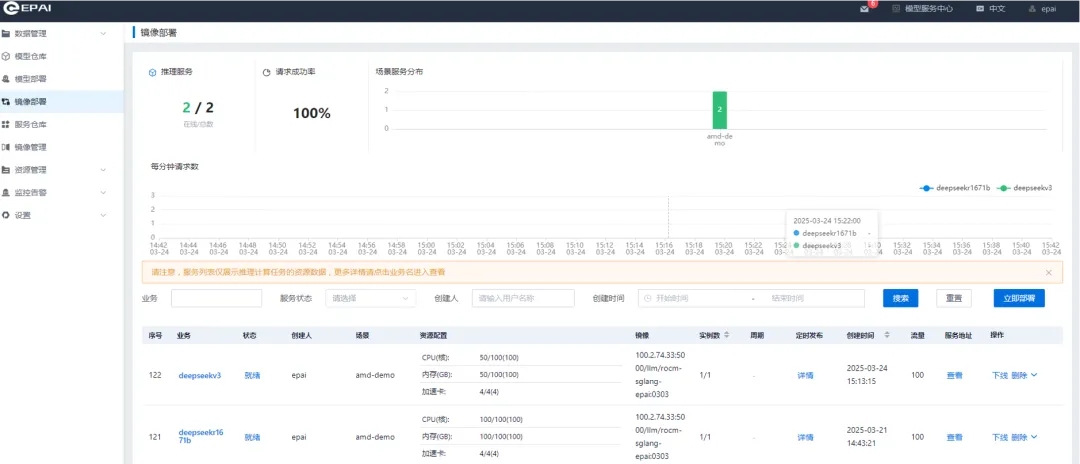Click the green amd-demo bar in chart
Viewport: 1080px width, 464px height.
click(719, 109)
